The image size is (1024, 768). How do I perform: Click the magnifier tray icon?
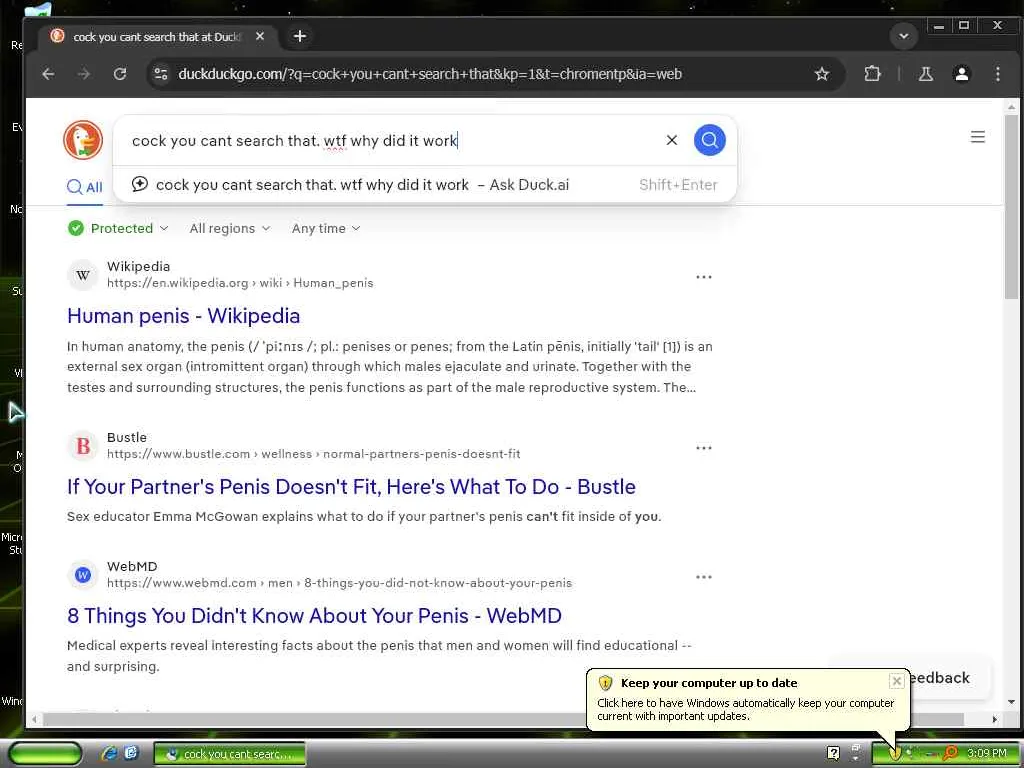coord(950,754)
